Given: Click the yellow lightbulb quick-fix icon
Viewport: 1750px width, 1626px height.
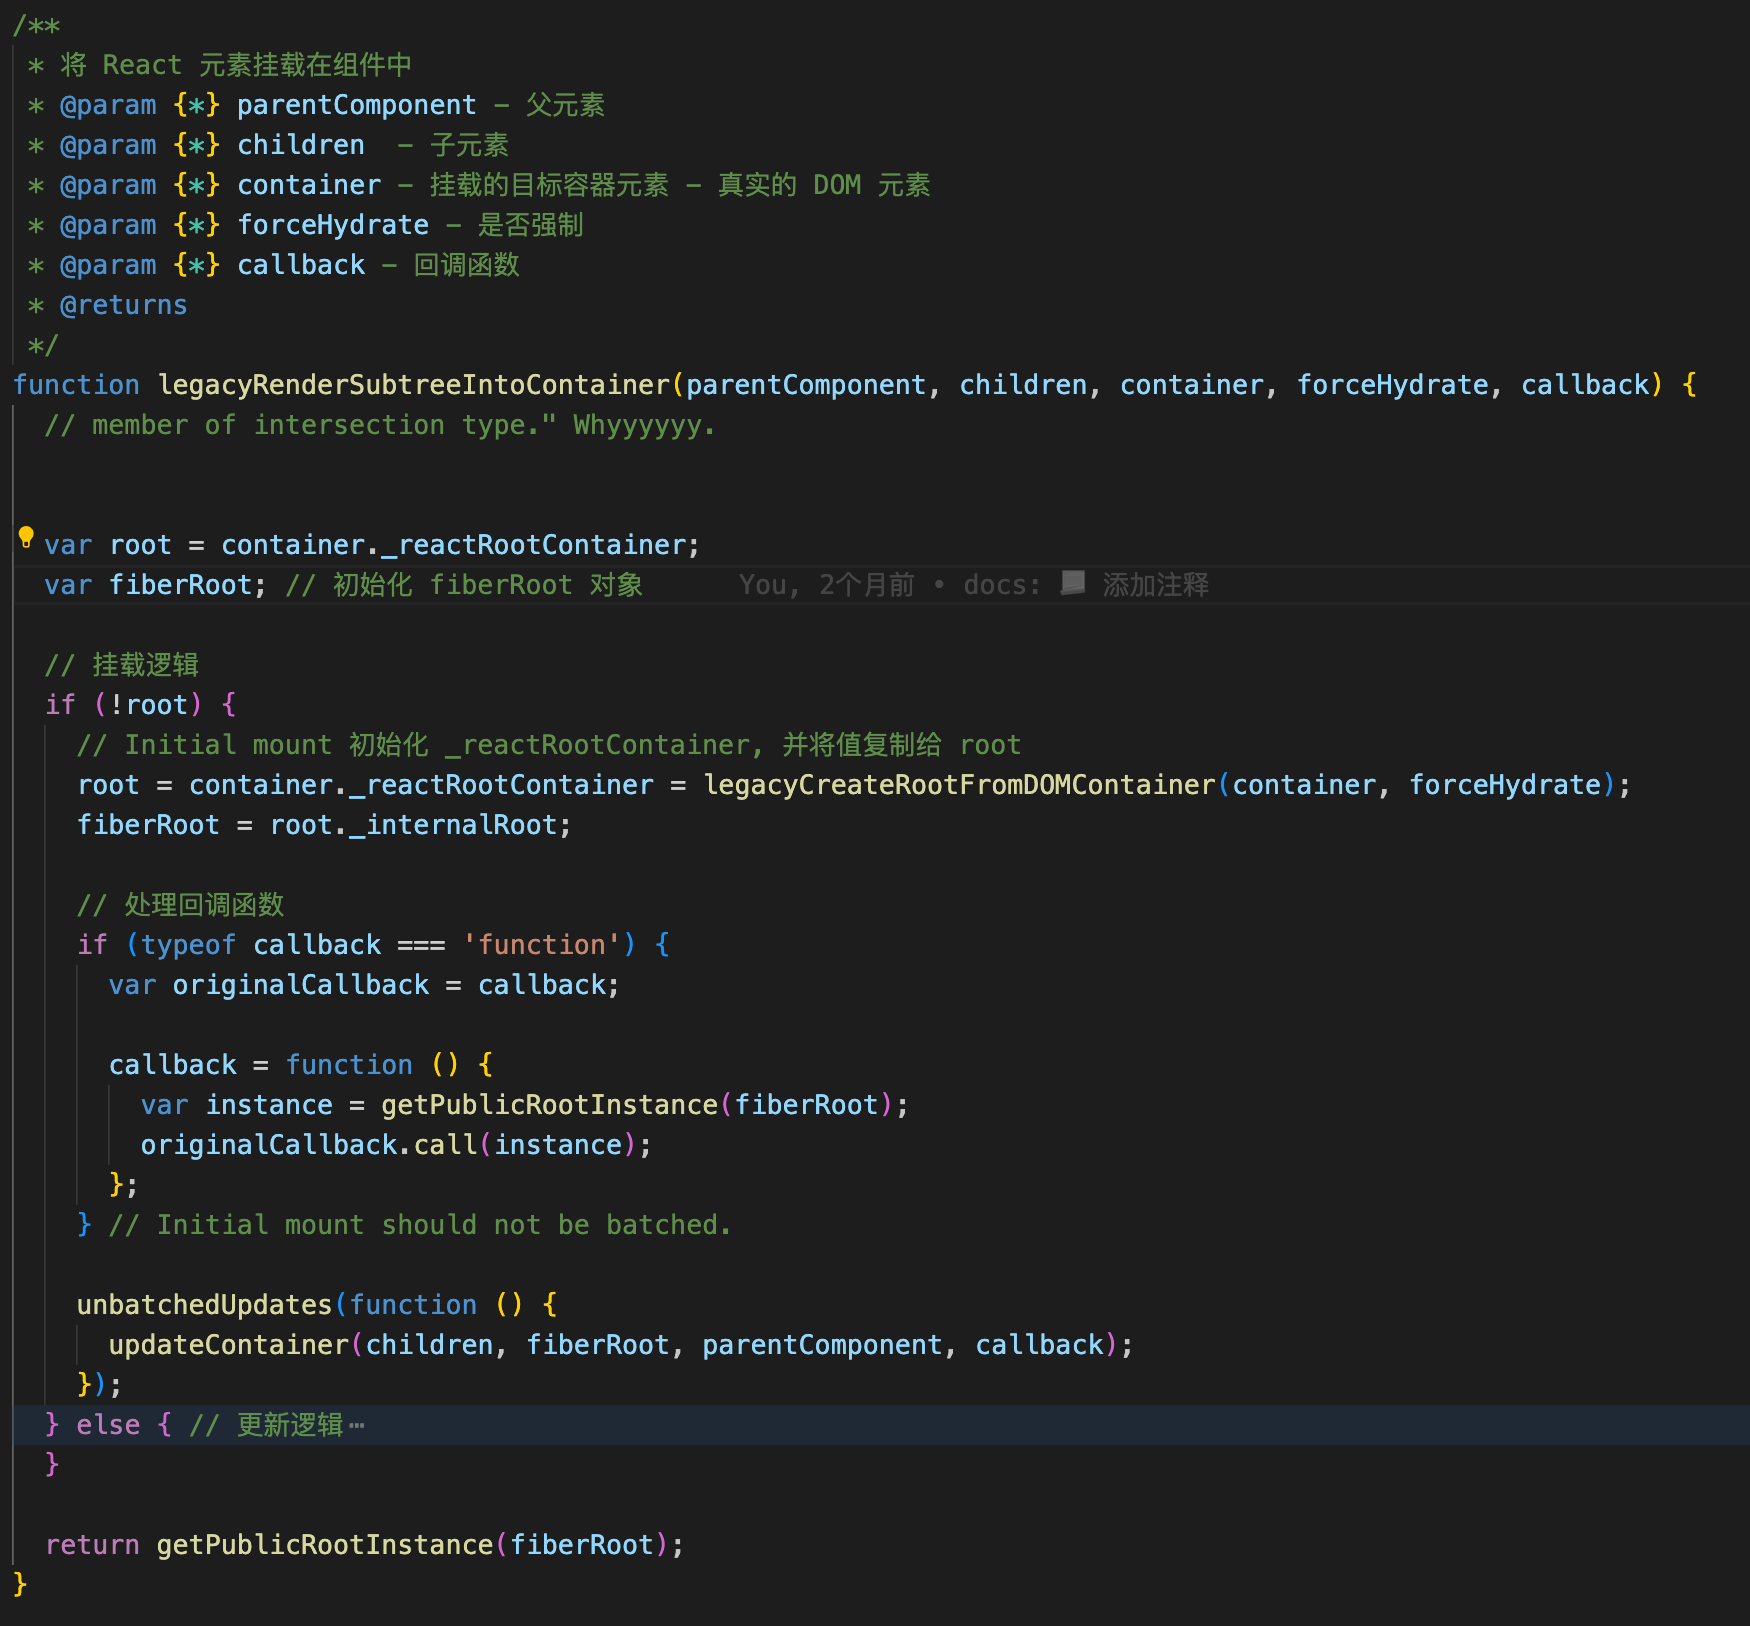Looking at the screenshot, I should tap(27, 538).
